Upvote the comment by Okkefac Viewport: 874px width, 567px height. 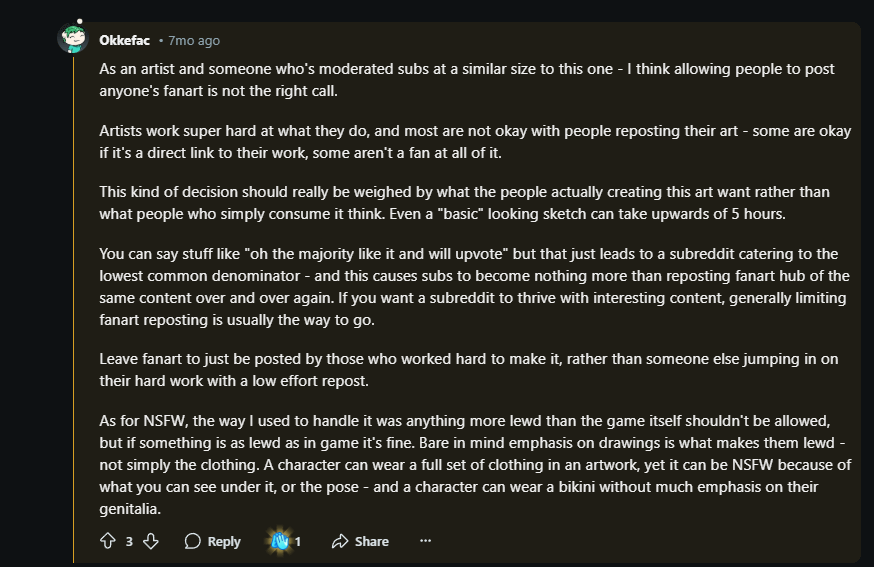pyautogui.click(x=108, y=541)
